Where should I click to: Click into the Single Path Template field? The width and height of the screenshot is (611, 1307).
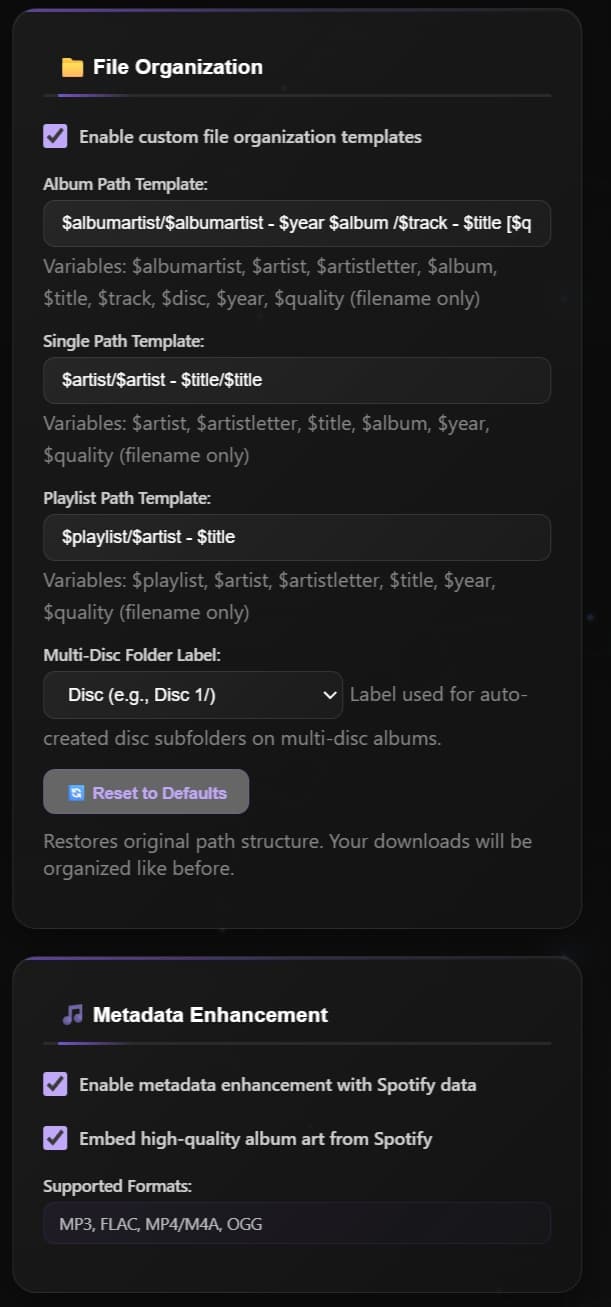tap(296, 380)
